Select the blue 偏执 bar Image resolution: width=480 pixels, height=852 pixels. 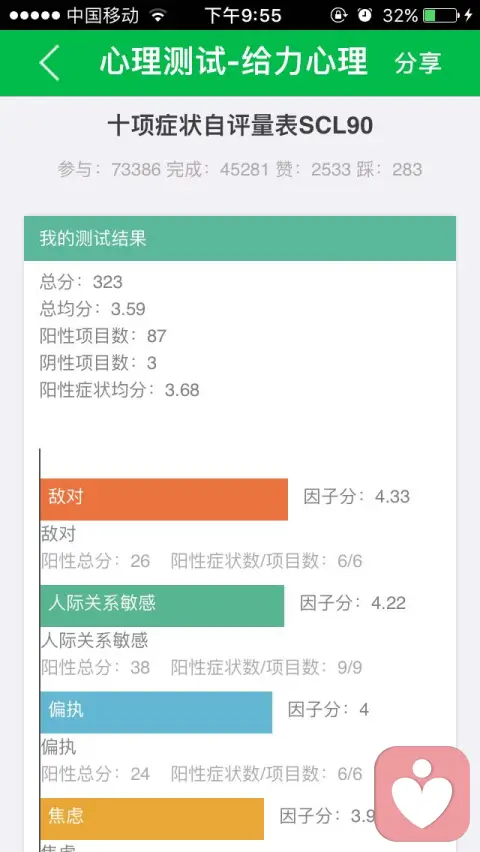(156, 712)
